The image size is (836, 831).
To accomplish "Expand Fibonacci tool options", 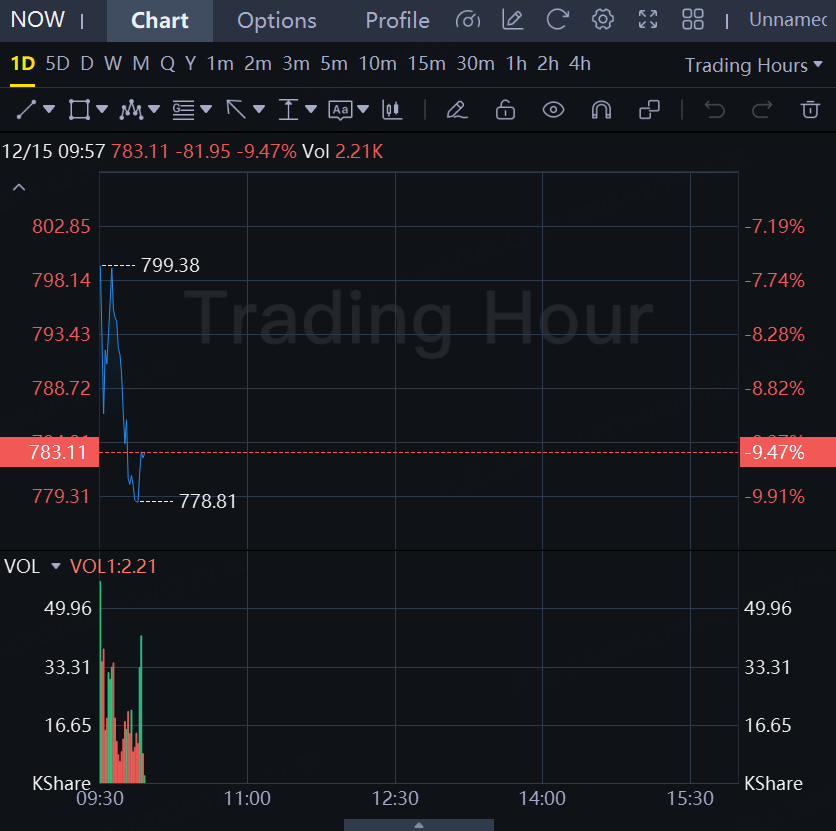I will (x=206, y=110).
